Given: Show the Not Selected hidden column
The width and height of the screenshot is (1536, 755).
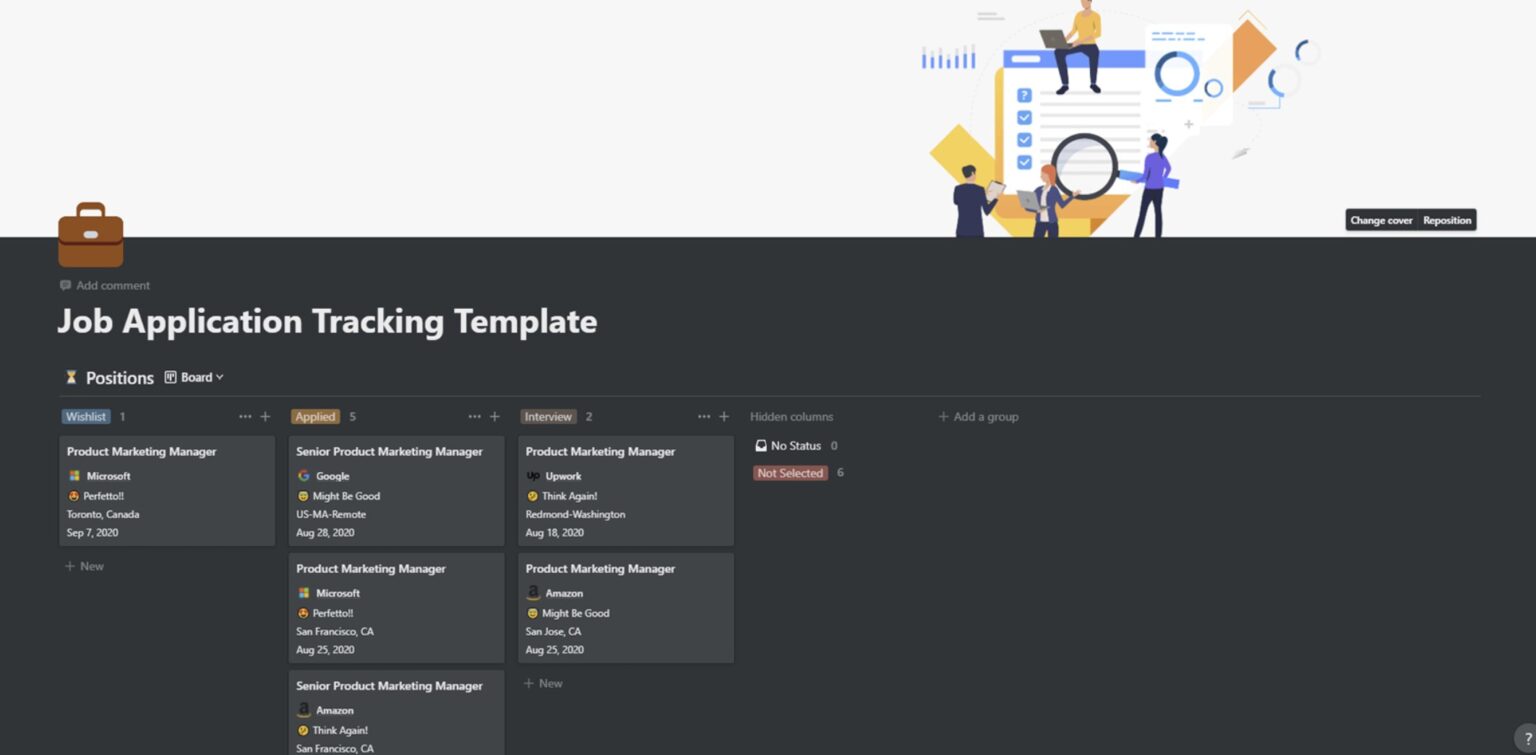Looking at the screenshot, I should pyautogui.click(x=790, y=473).
